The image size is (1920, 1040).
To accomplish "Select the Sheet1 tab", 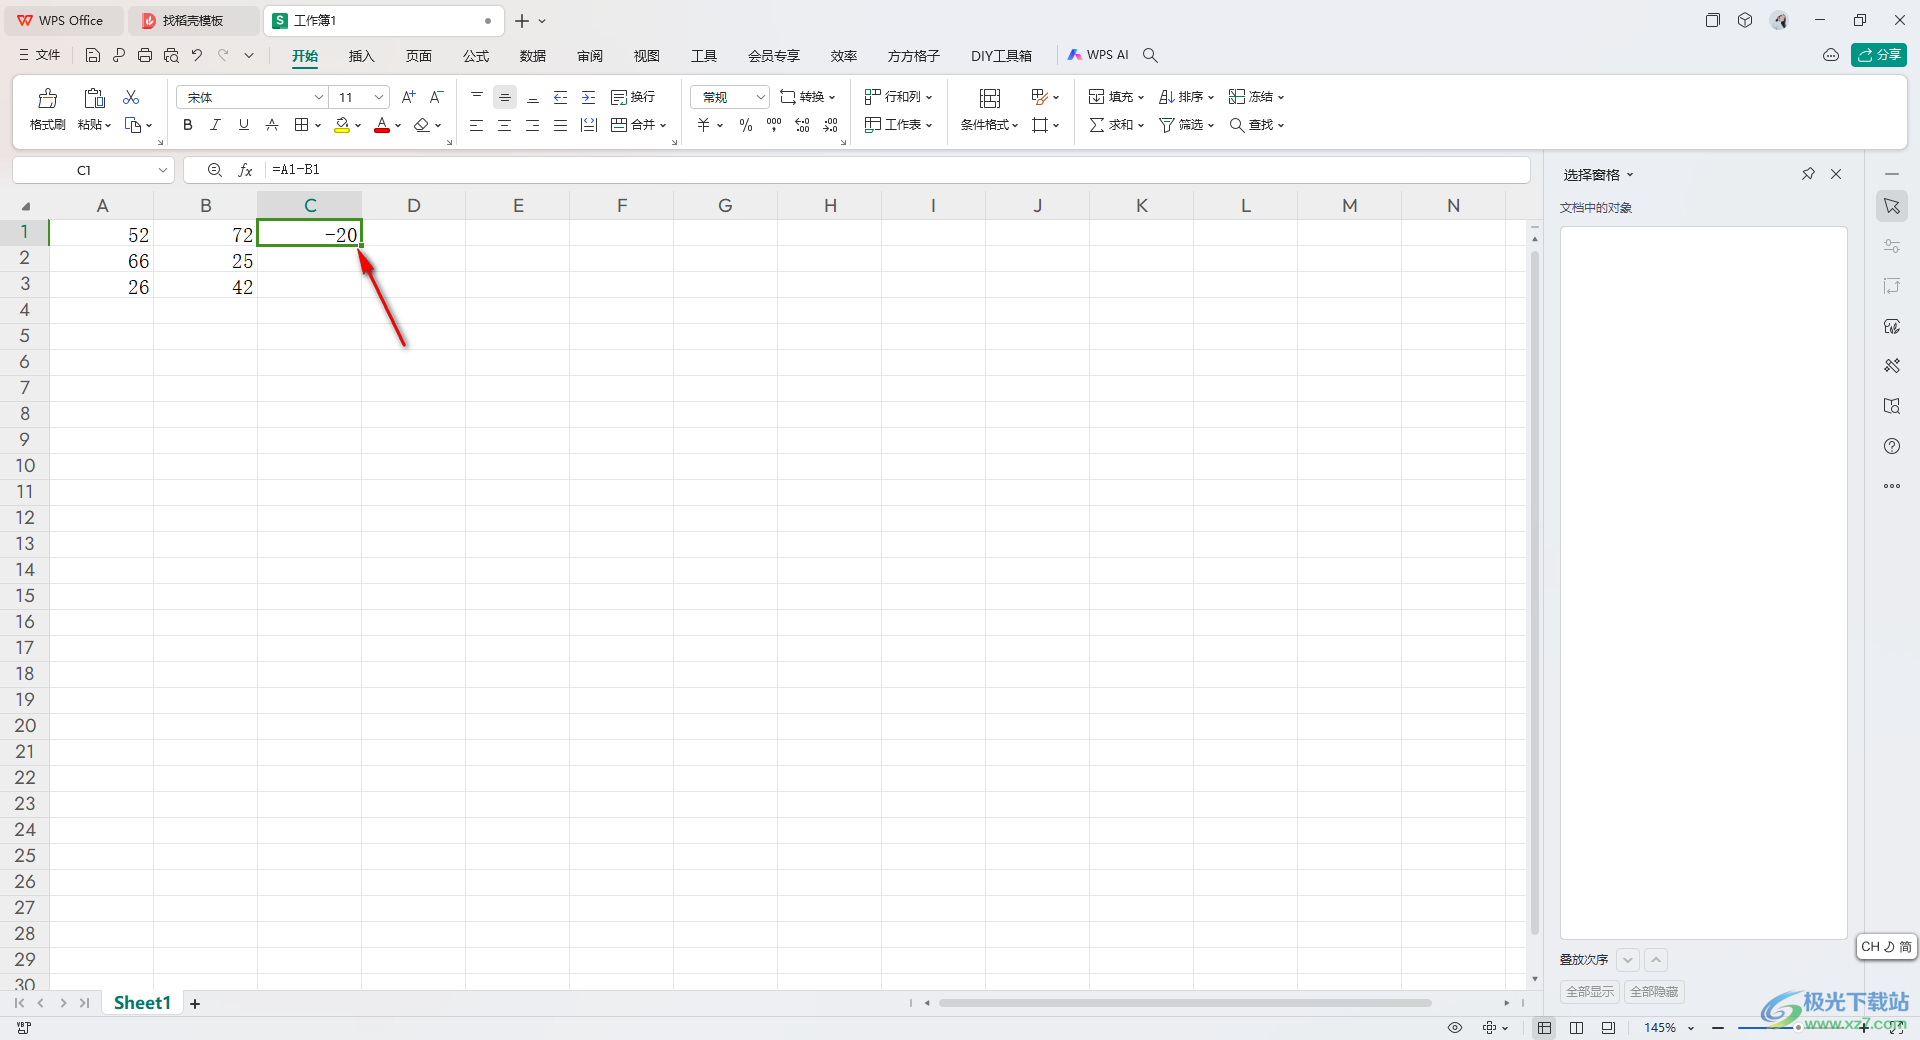I will pyautogui.click(x=142, y=1003).
